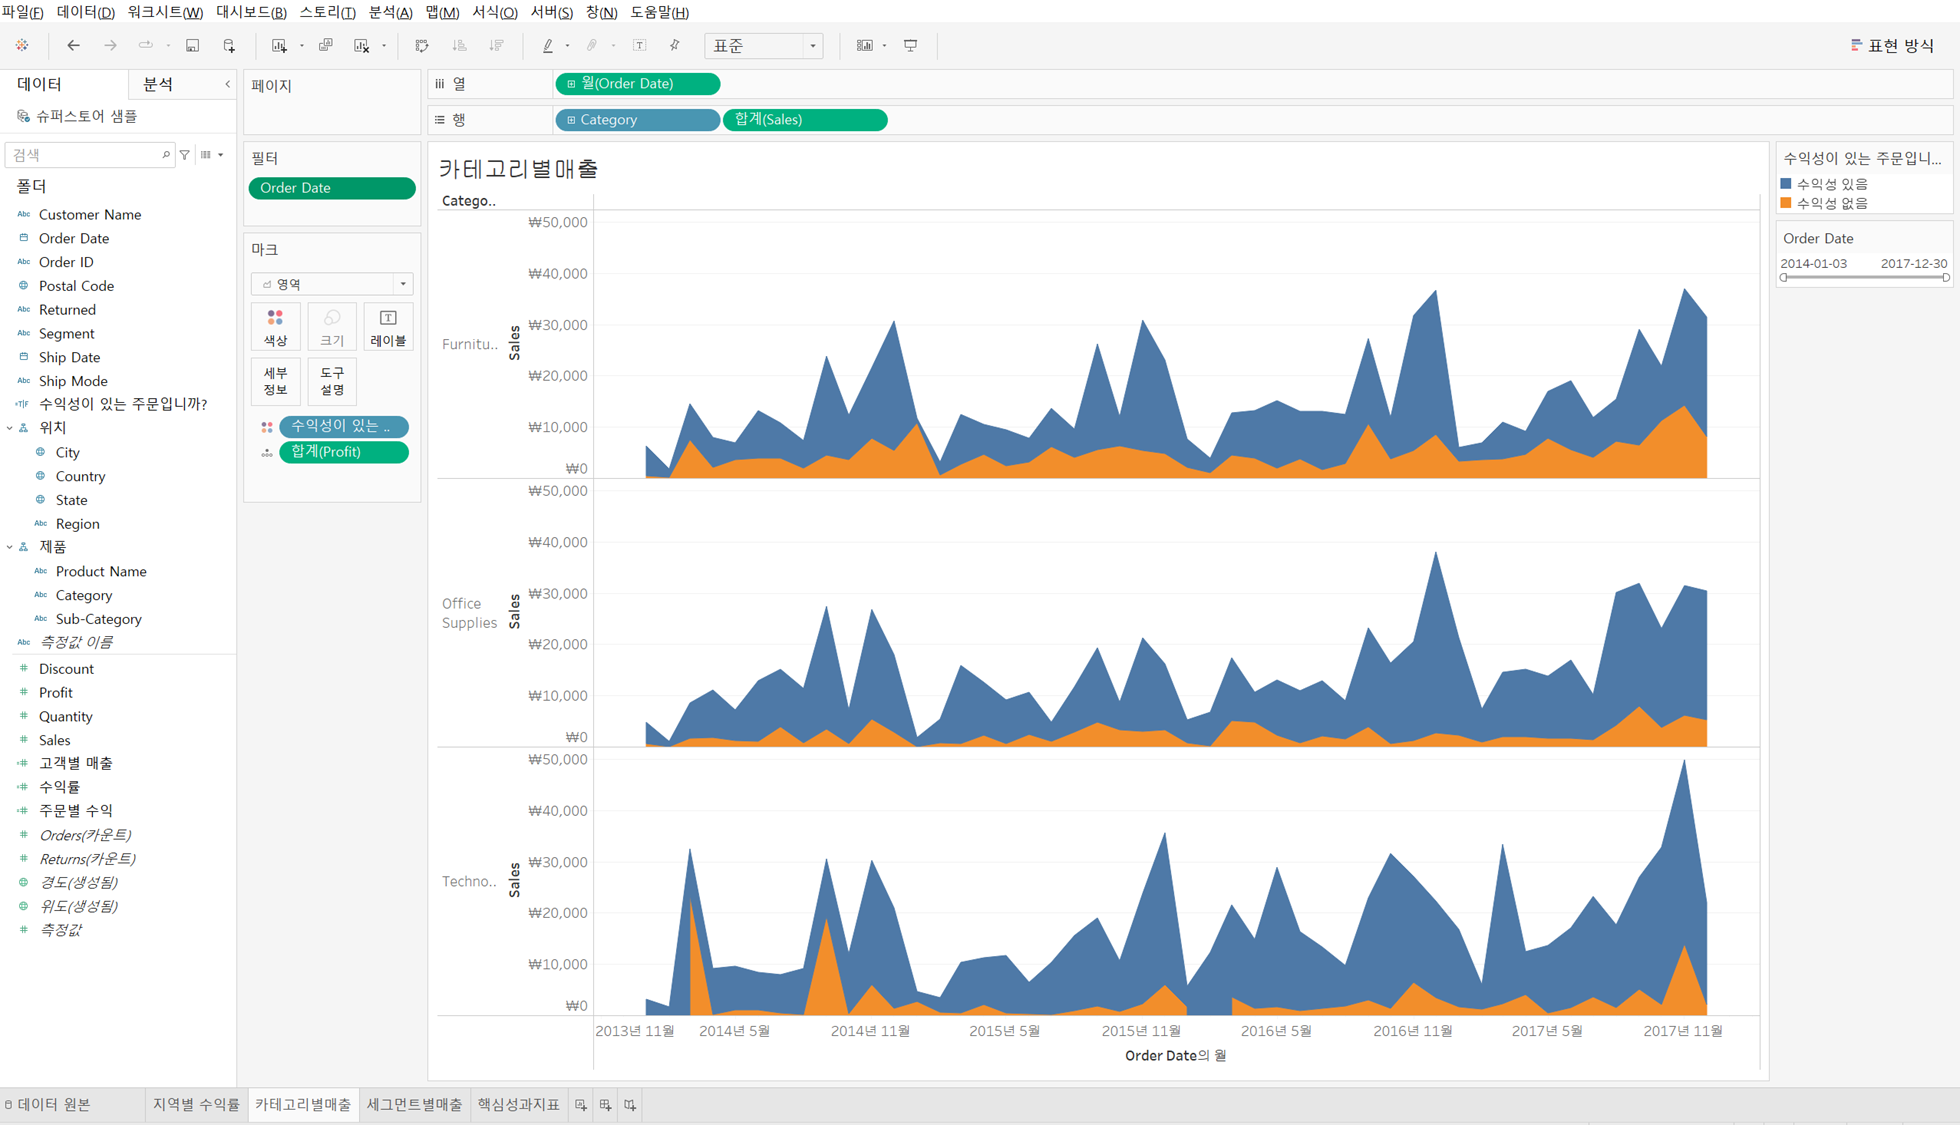
Task: Collapse the data side pane arrow
Action: pos(227,84)
